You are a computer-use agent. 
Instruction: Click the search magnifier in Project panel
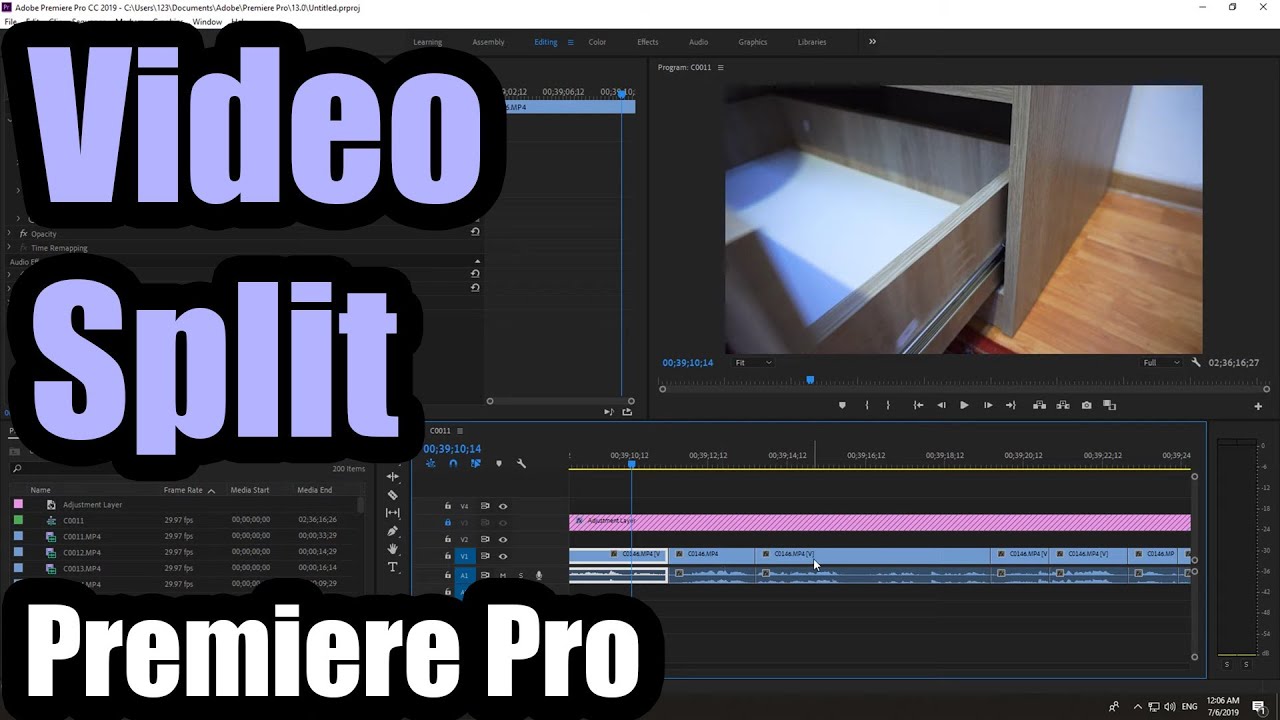coord(17,468)
